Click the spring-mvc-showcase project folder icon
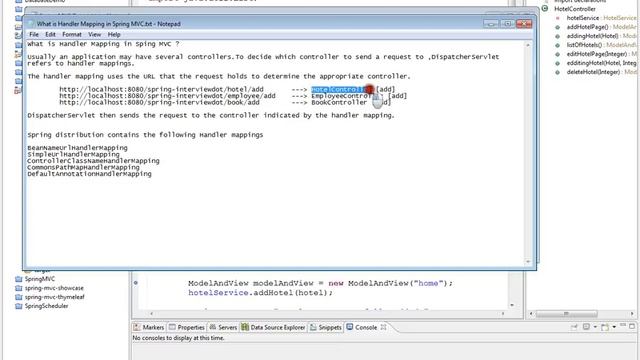This screenshot has width=640, height=360. 18,288
